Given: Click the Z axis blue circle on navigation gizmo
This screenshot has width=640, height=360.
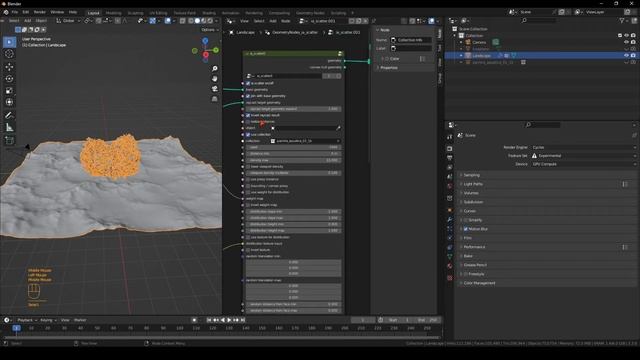Looking at the screenshot, I should (x=205, y=41).
